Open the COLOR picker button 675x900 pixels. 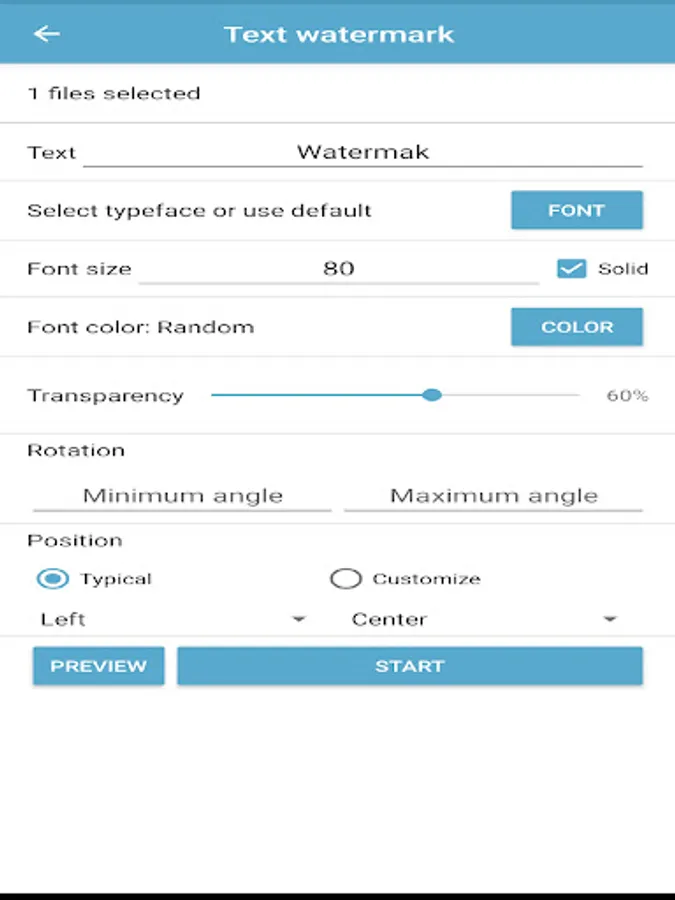click(x=576, y=327)
